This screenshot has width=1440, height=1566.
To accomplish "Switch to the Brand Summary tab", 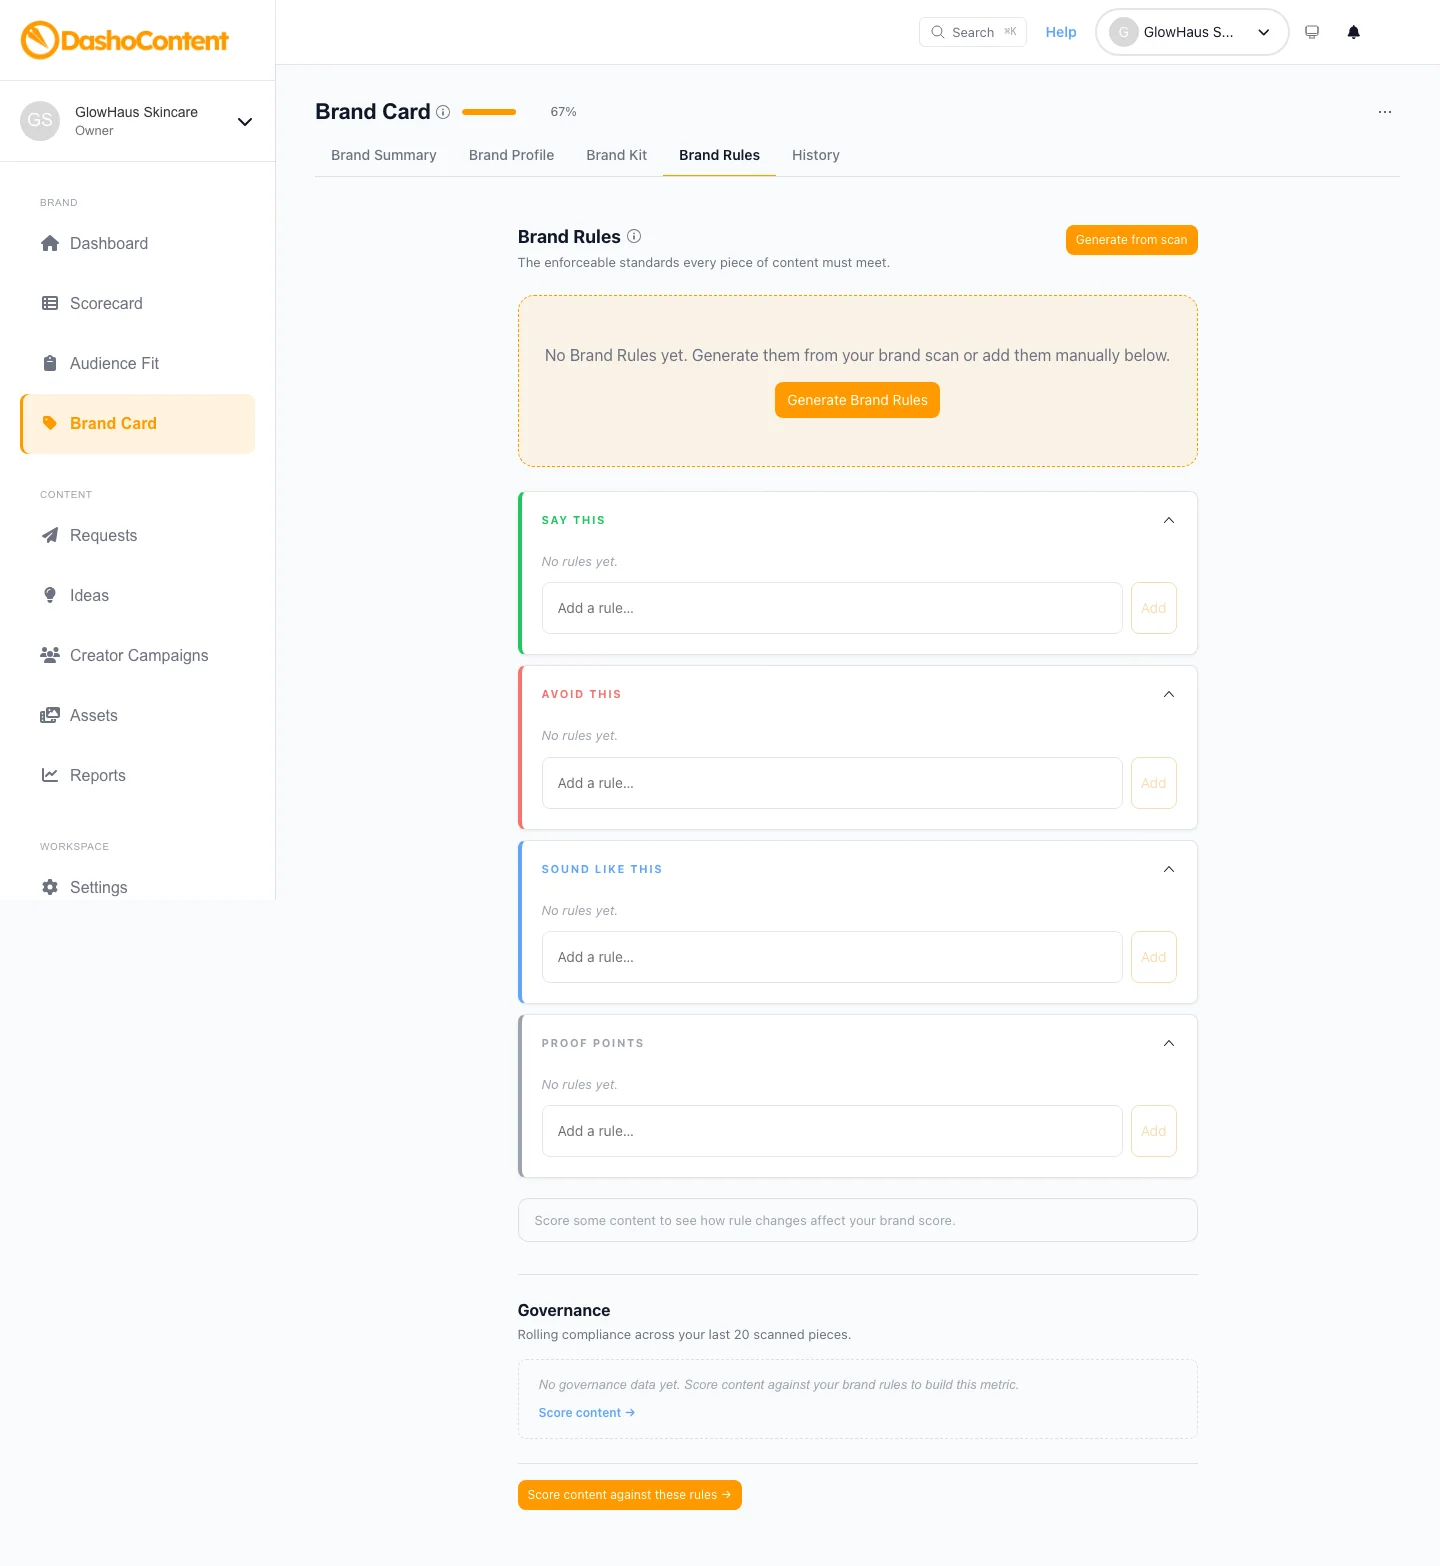I will point(384,155).
